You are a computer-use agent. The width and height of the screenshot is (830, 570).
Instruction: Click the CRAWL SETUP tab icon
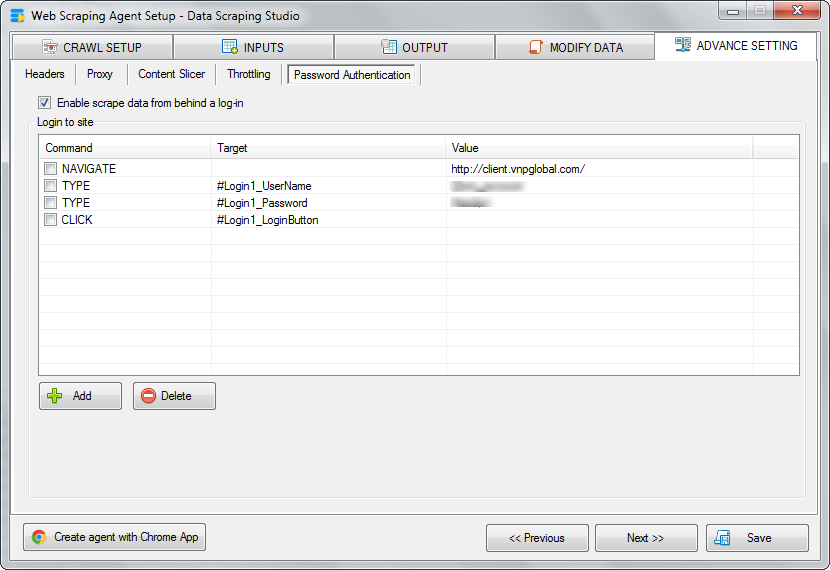coord(50,47)
